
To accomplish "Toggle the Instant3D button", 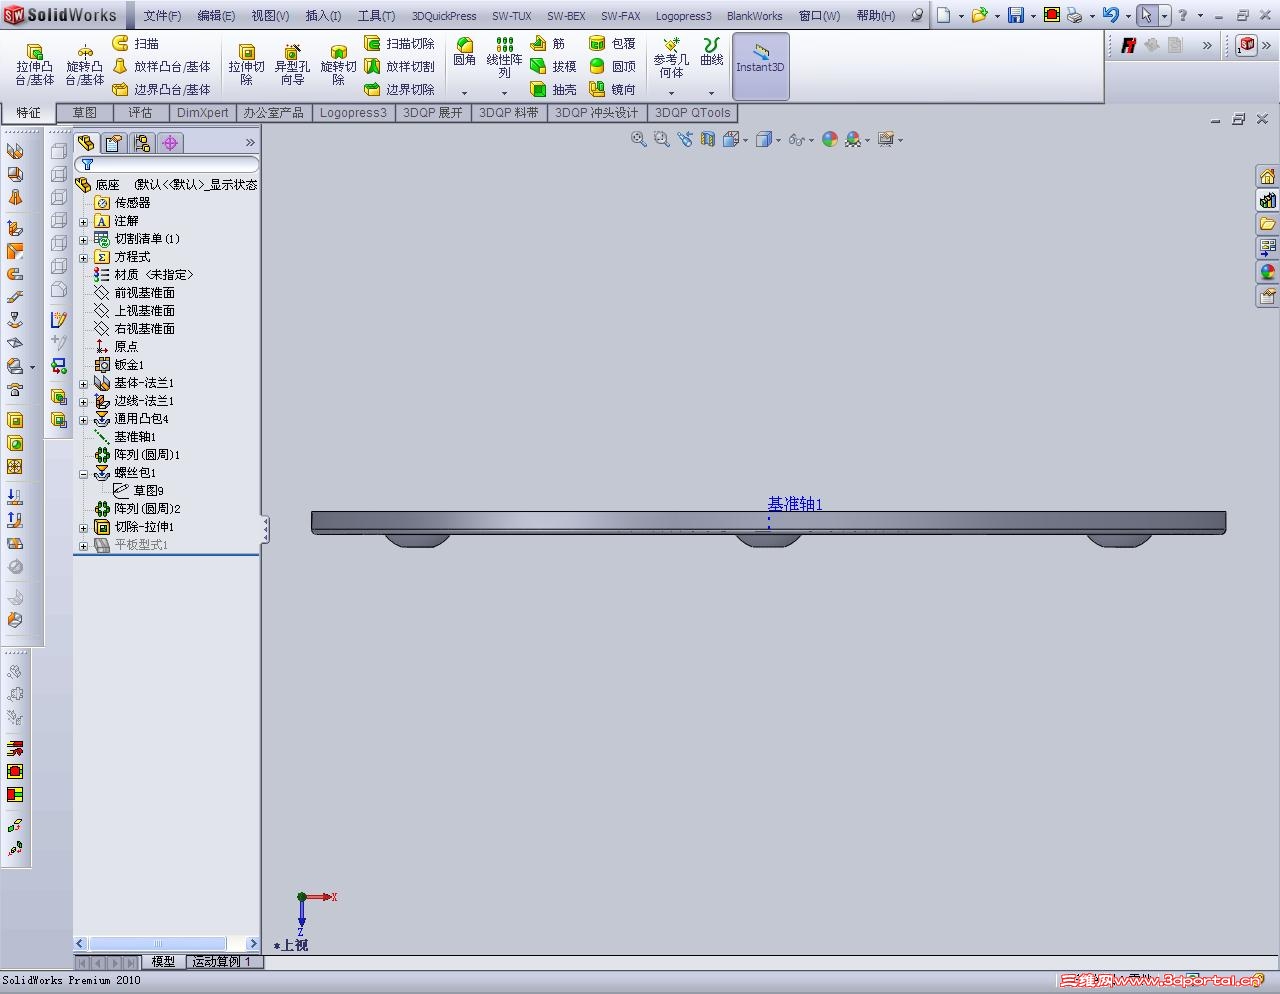I will (760, 66).
